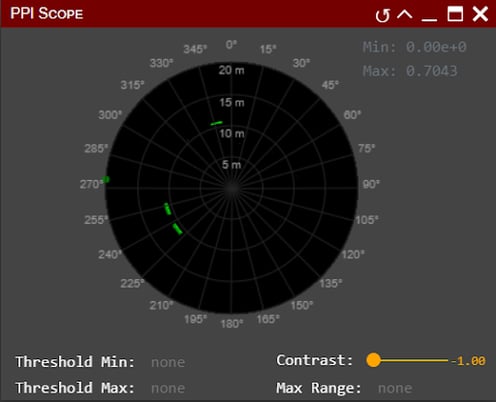This screenshot has width=496, height=402.
Task: Collapse the PPI Scope panel with the chevron-up icon
Action: (405, 15)
